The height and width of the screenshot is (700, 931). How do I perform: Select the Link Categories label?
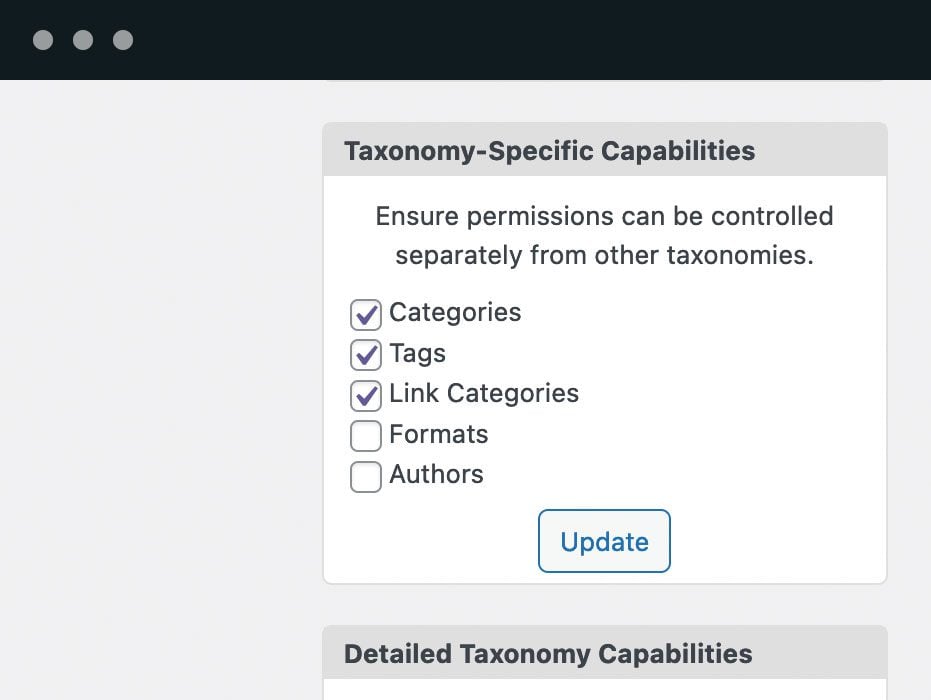484,393
